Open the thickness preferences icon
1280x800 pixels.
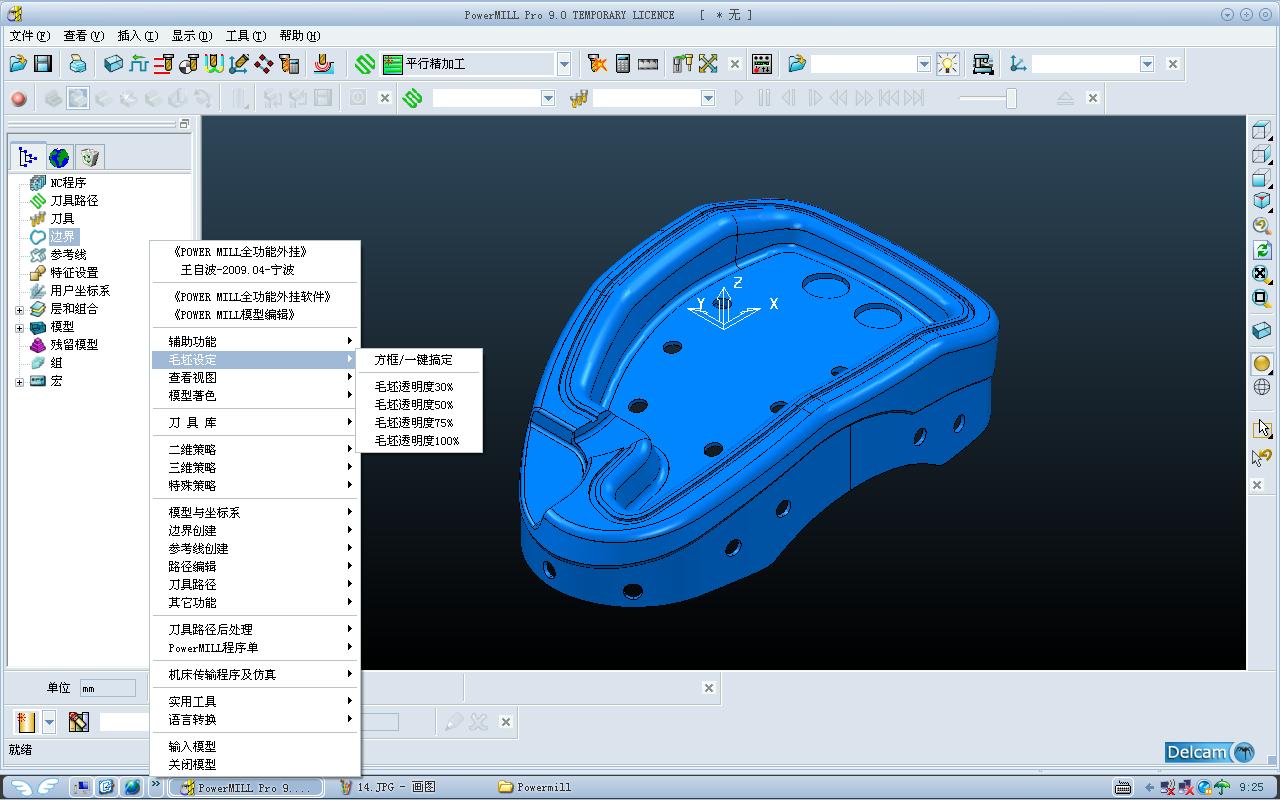(x=264, y=63)
